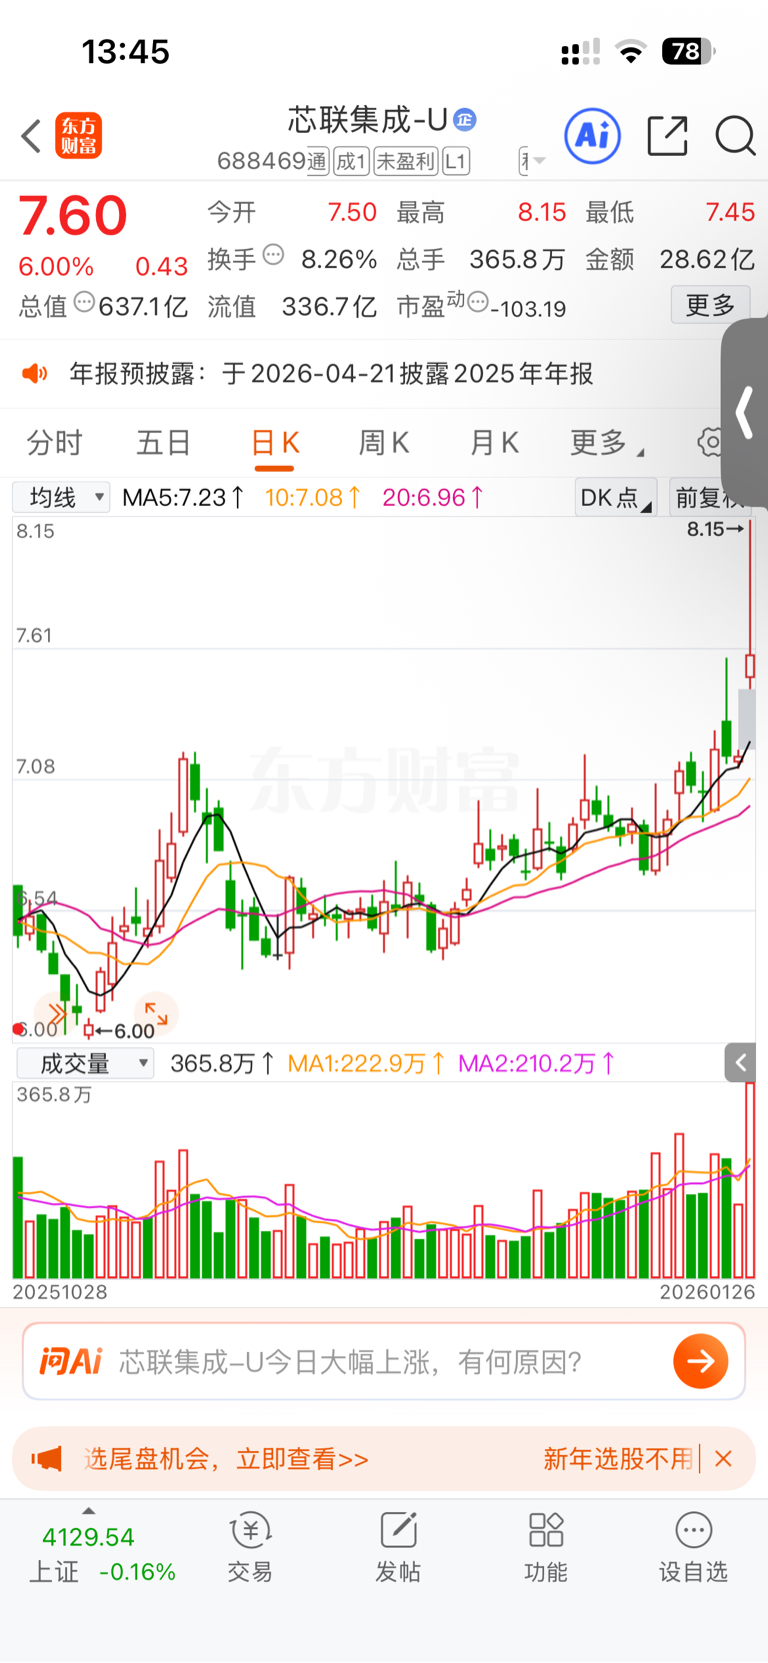Tap the back arrow icon
768x1663 pixels.
[x=31, y=136]
